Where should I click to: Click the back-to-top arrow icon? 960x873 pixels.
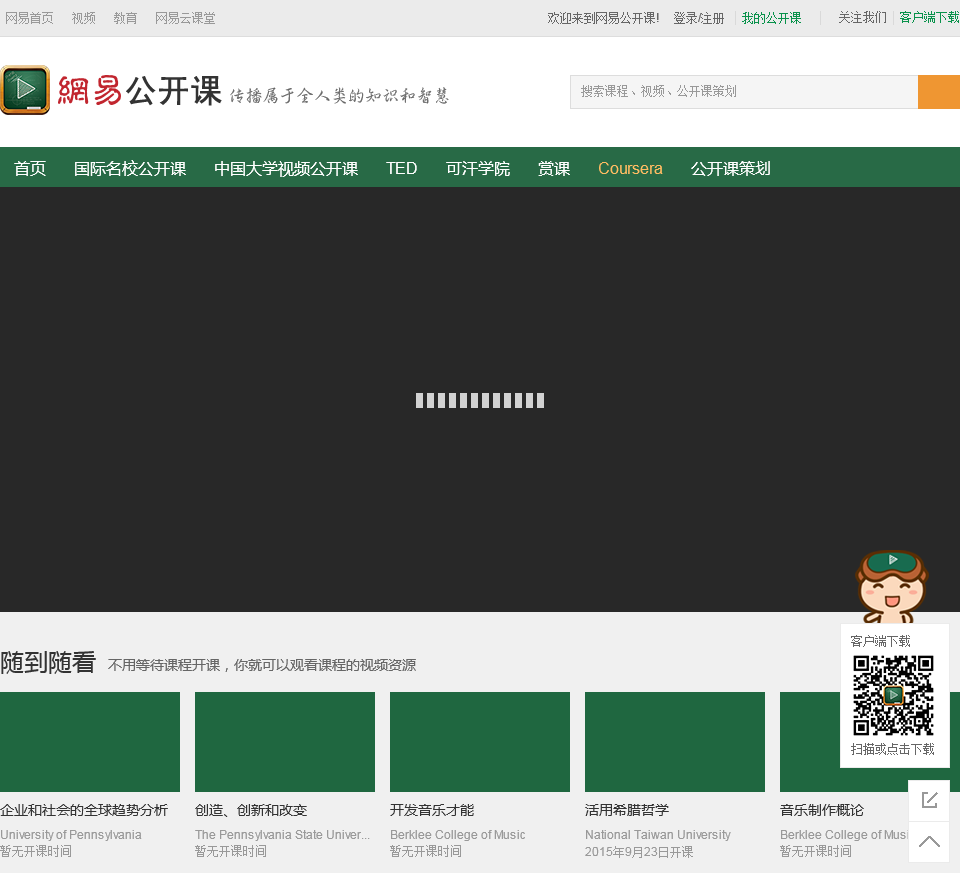tap(929, 842)
